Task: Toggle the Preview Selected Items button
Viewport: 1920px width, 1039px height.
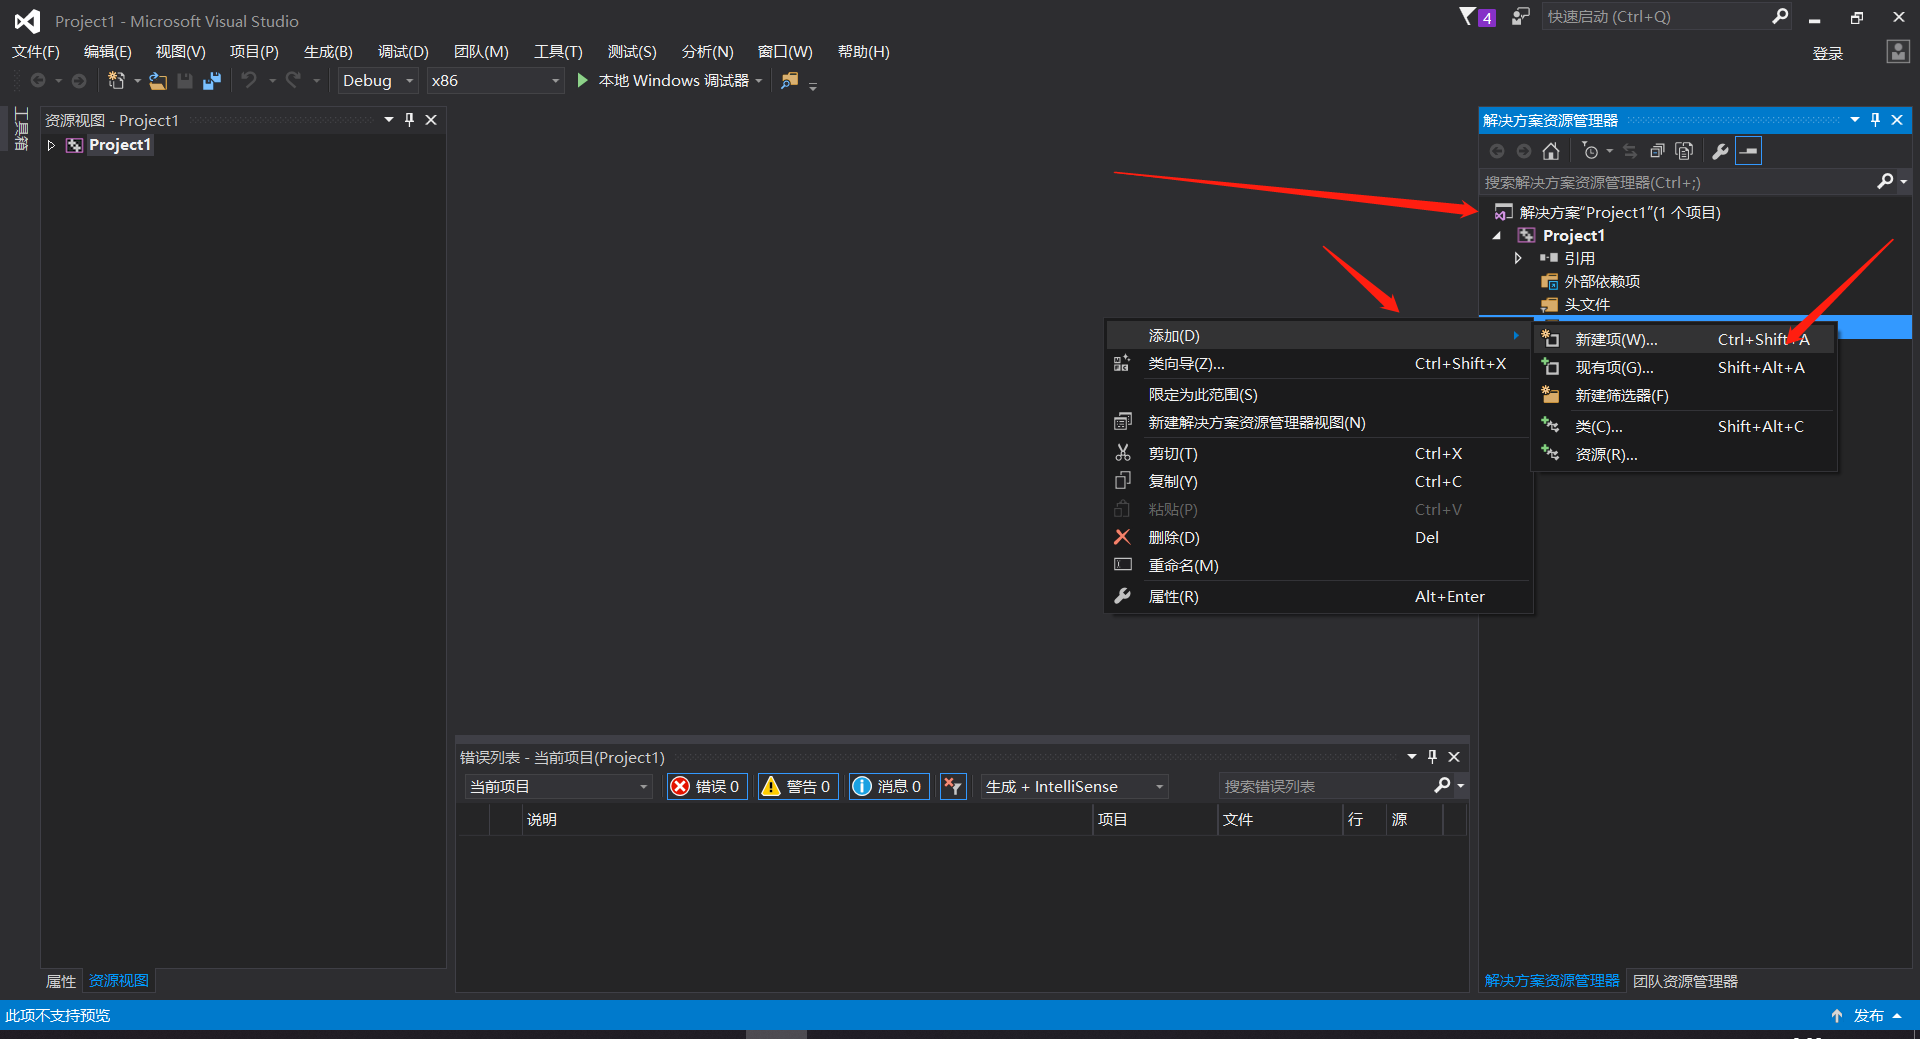Action: [x=1748, y=151]
